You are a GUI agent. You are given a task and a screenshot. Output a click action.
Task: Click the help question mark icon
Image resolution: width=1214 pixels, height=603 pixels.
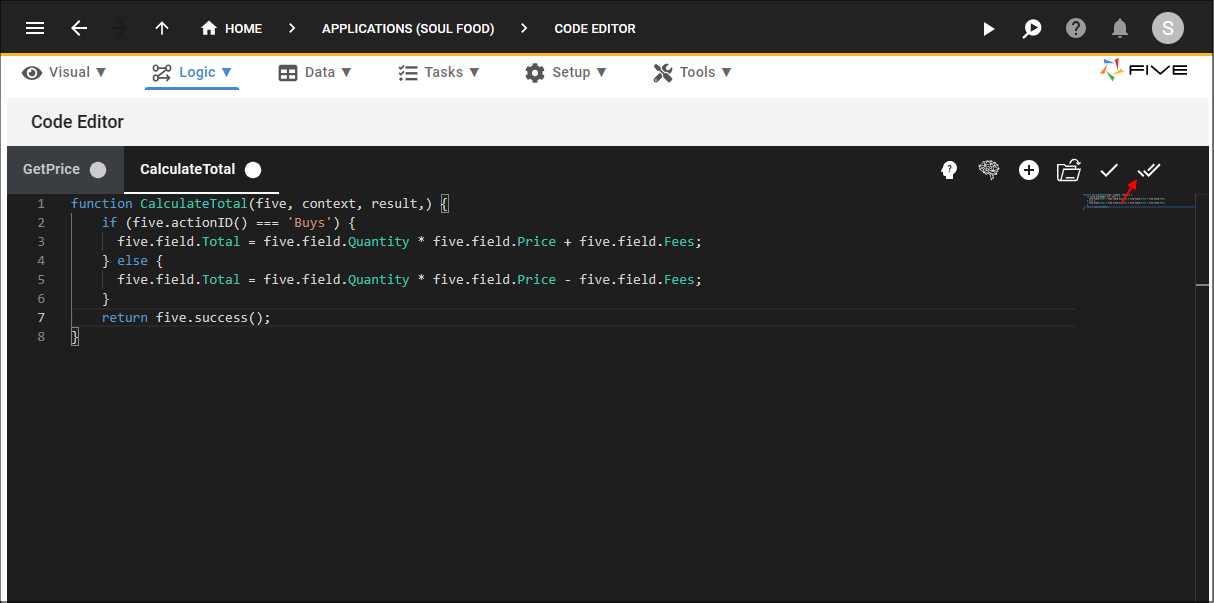1076,28
